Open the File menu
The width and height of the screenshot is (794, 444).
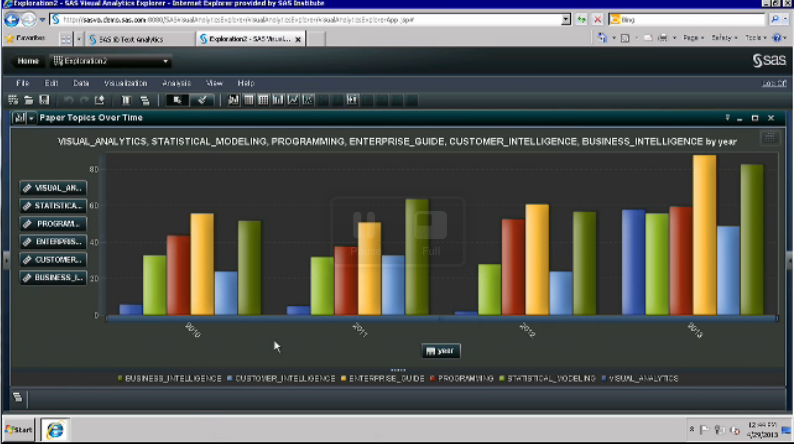(x=22, y=83)
